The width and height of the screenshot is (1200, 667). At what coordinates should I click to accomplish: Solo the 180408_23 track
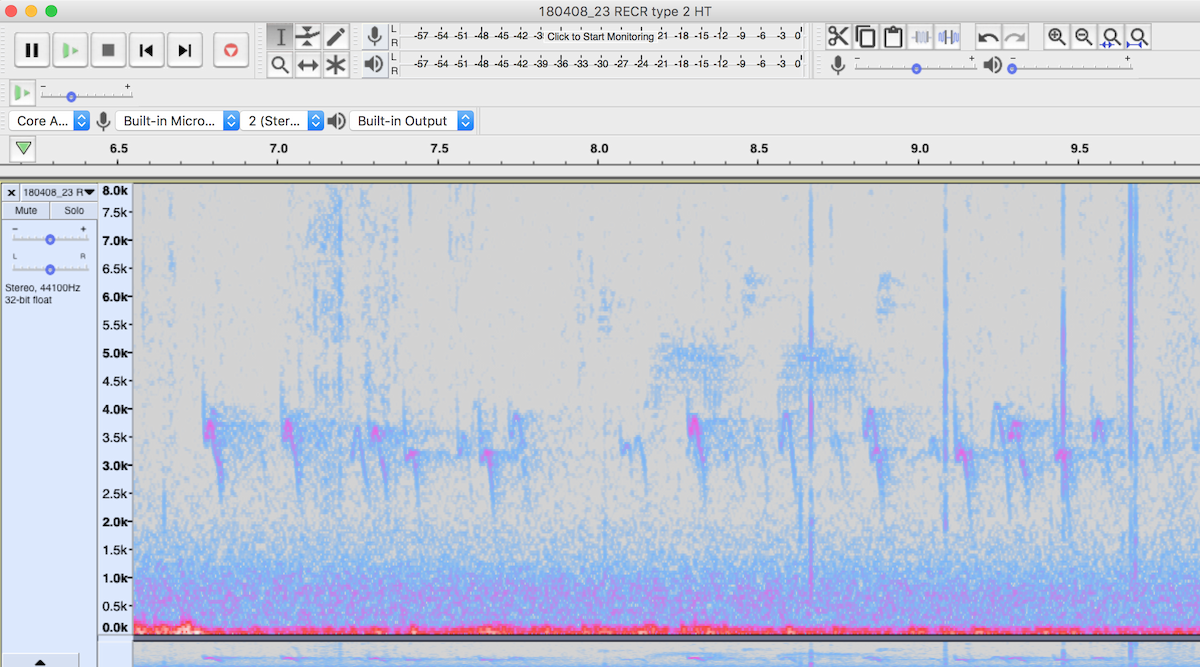tap(74, 210)
